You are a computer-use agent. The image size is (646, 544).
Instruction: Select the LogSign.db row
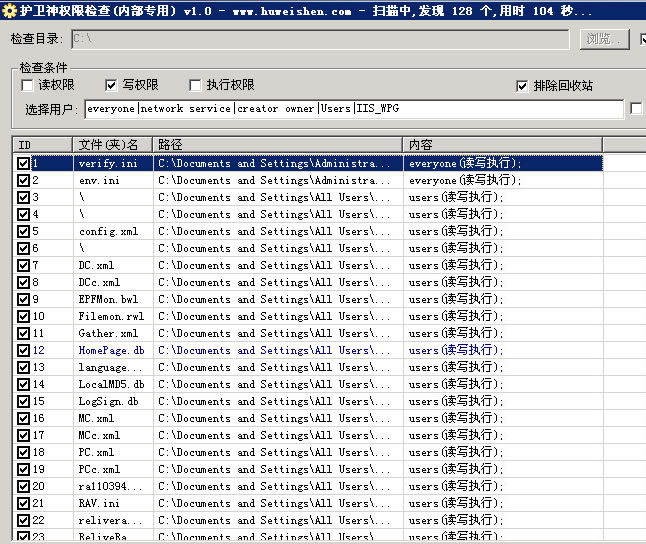[108, 401]
